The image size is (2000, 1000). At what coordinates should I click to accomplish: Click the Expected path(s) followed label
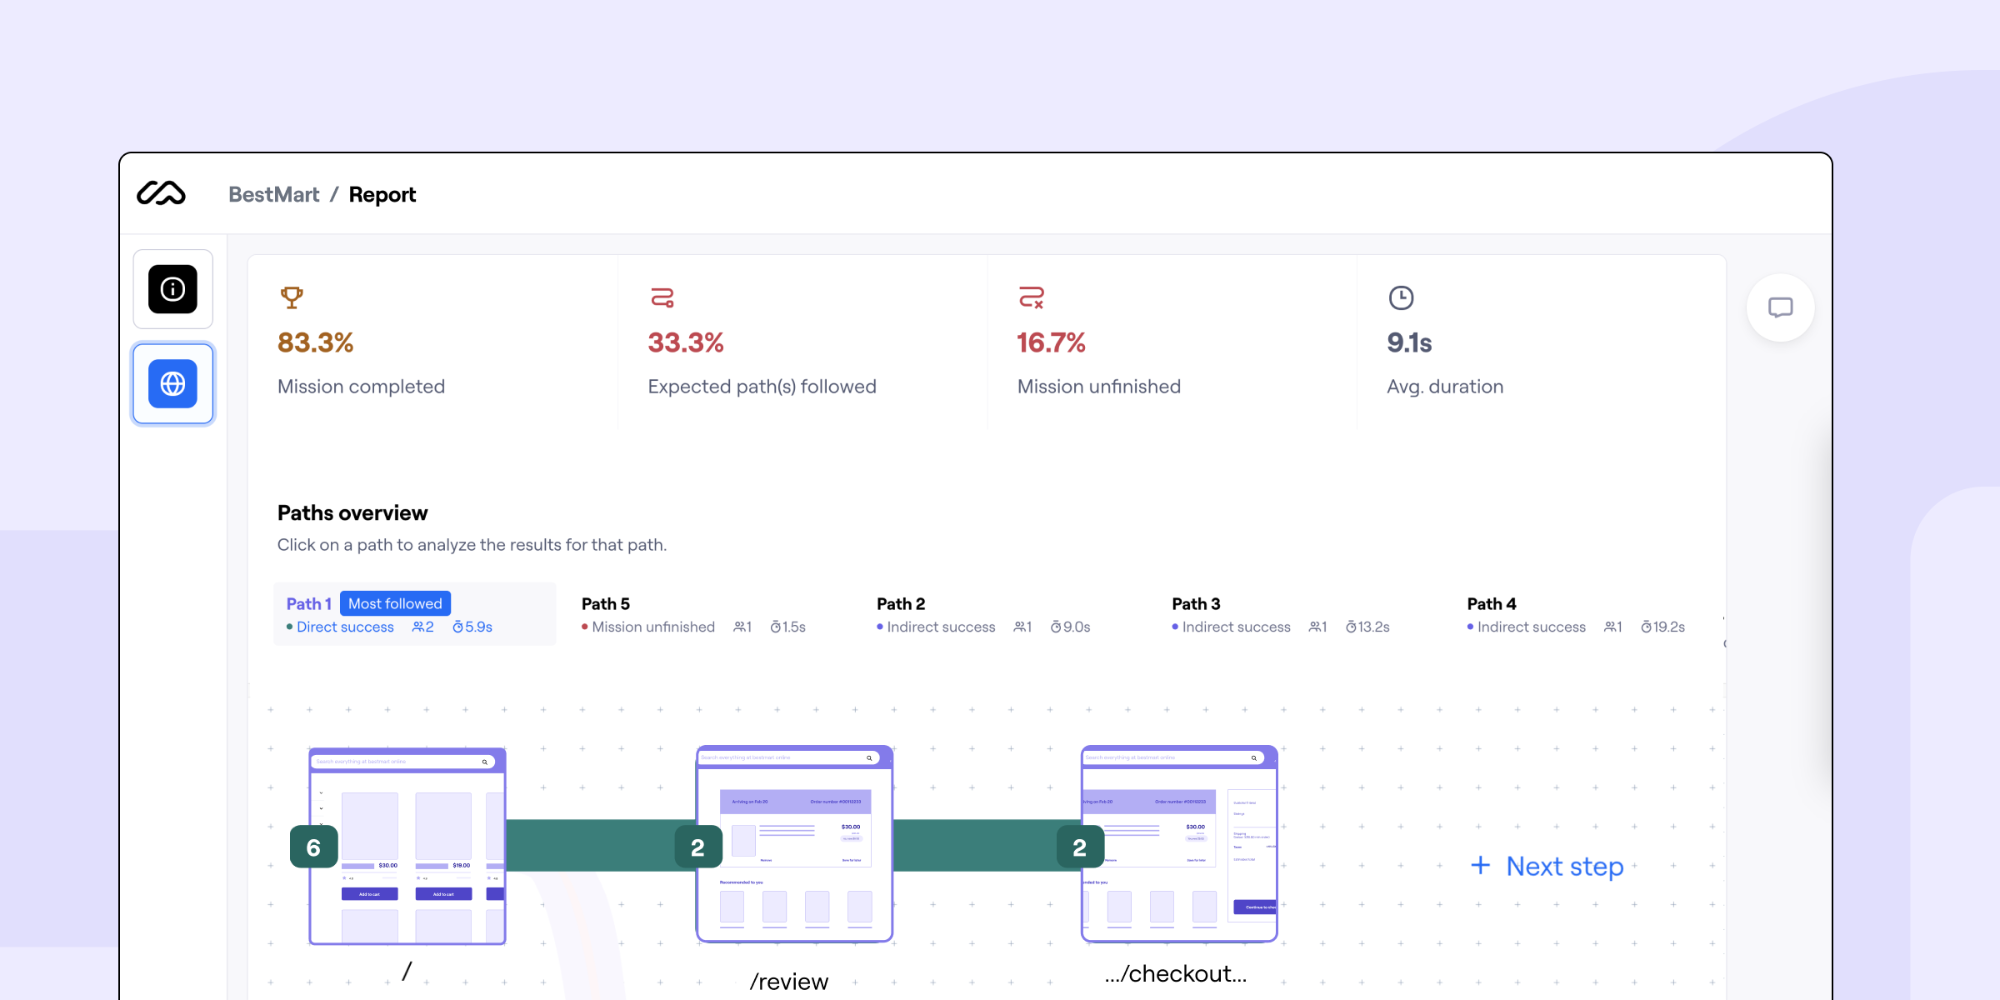click(x=762, y=386)
